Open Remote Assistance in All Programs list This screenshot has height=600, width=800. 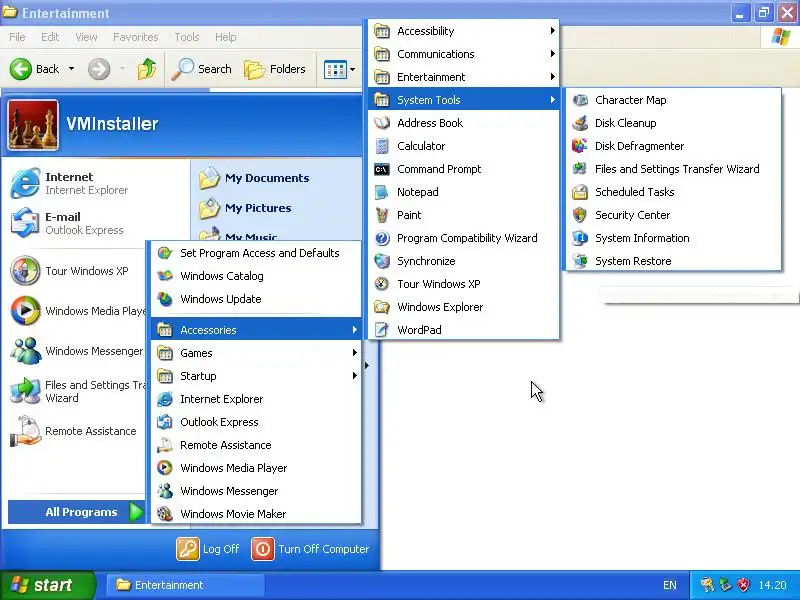point(256,445)
